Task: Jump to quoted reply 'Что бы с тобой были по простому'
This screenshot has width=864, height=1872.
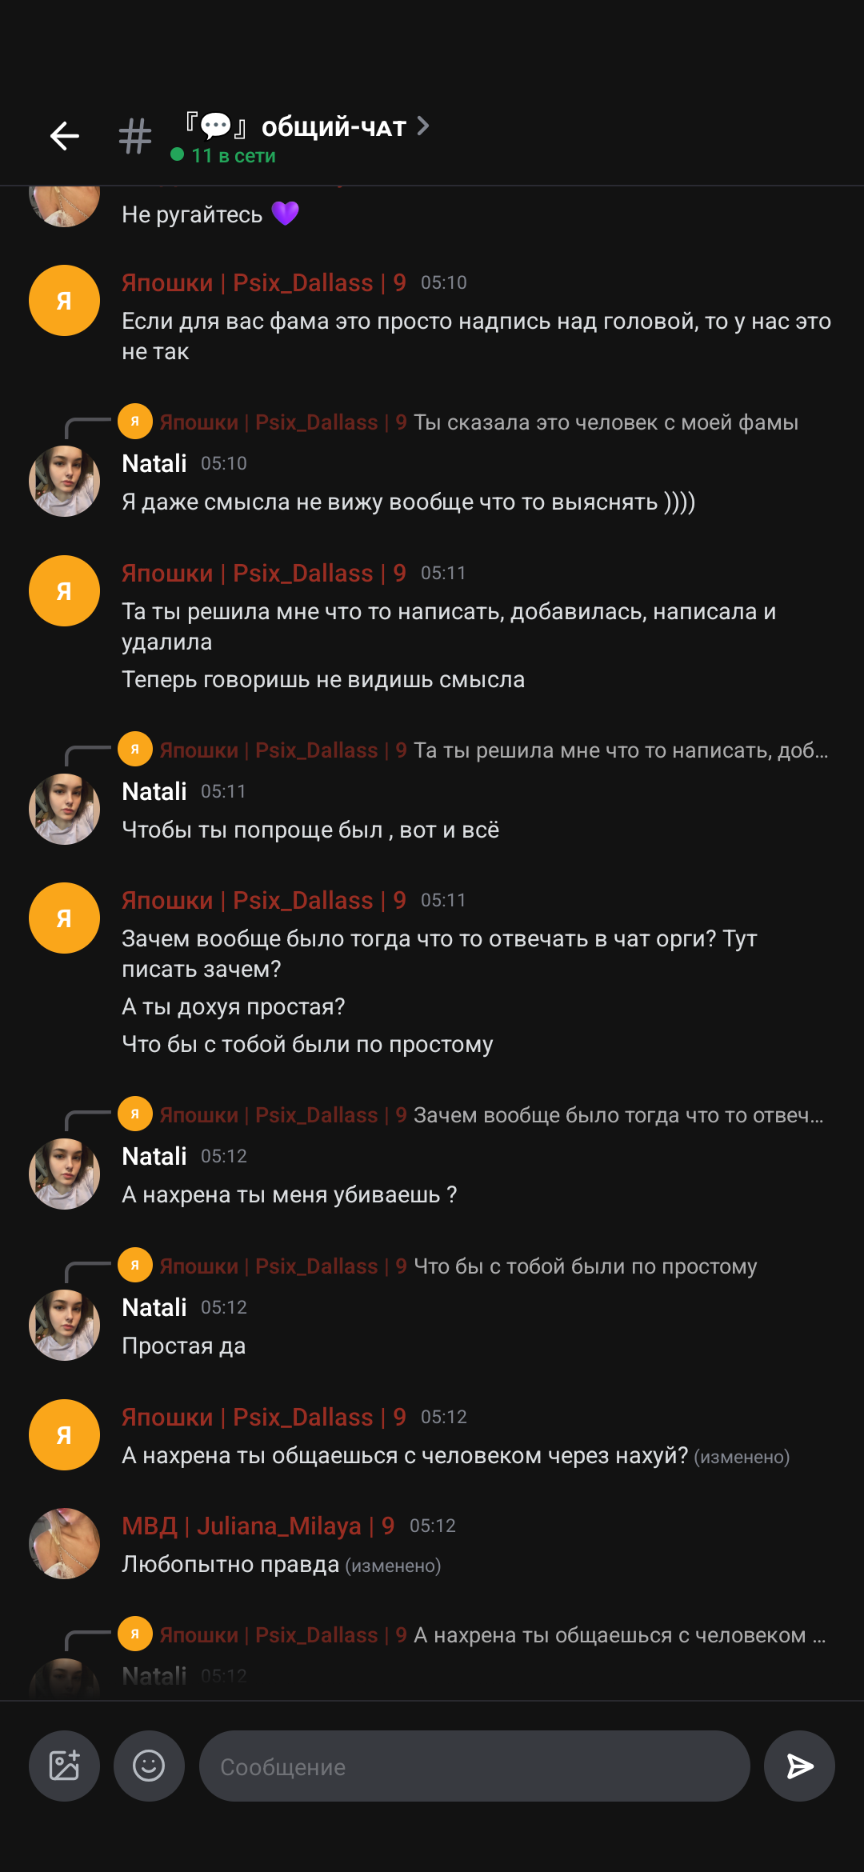Action: 585,1267
